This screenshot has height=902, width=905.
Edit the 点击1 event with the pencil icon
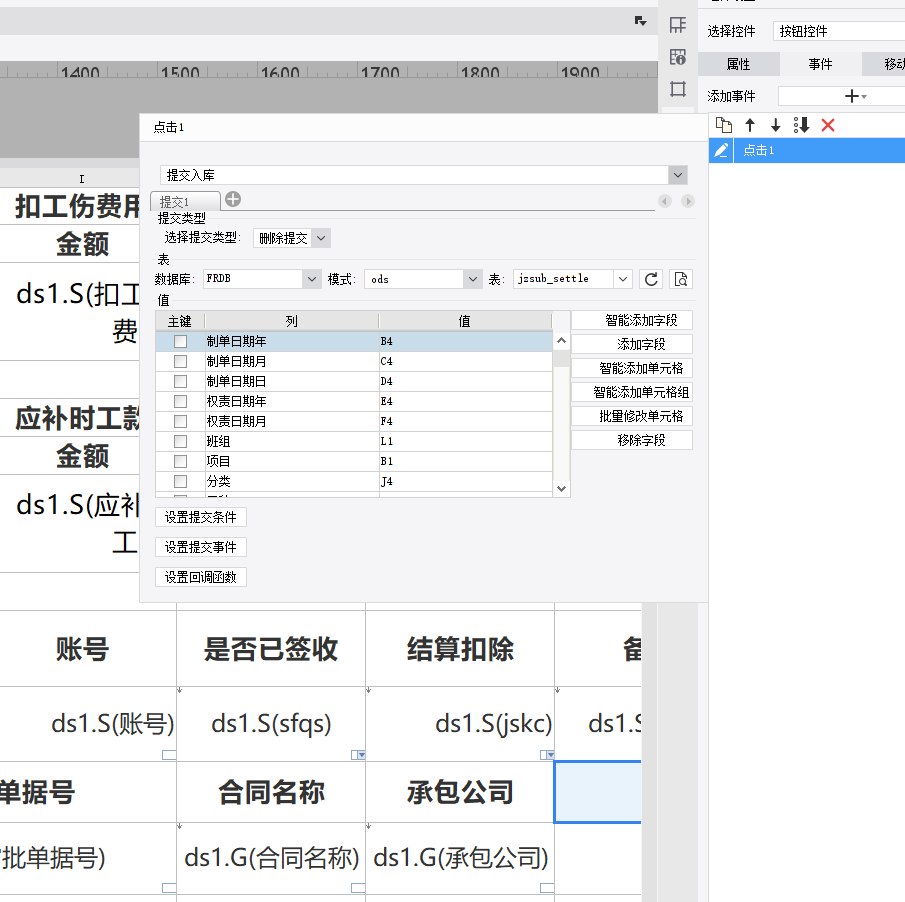point(721,151)
